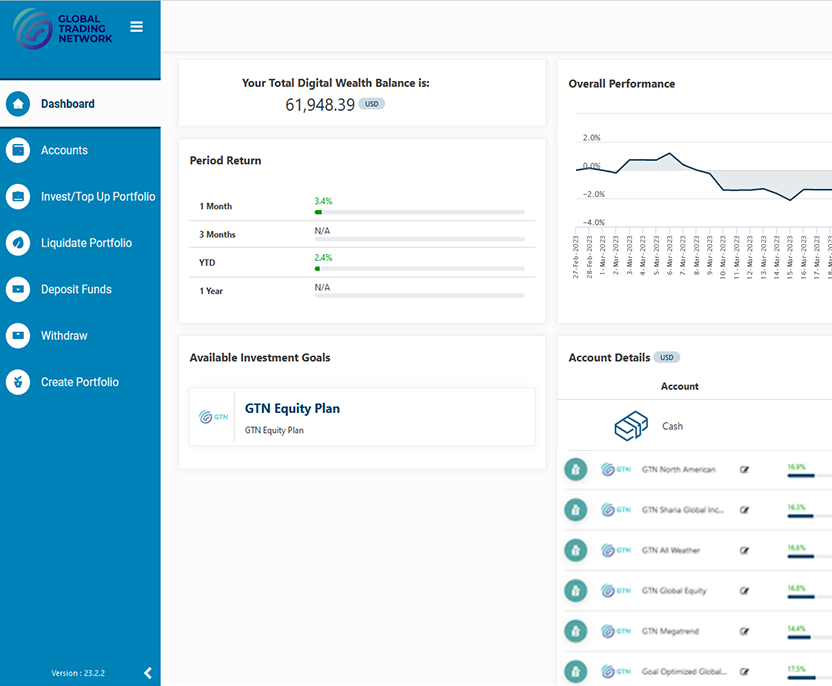
Task: Click the GTN North American 16.9% progress bar
Action: [x=810, y=476]
